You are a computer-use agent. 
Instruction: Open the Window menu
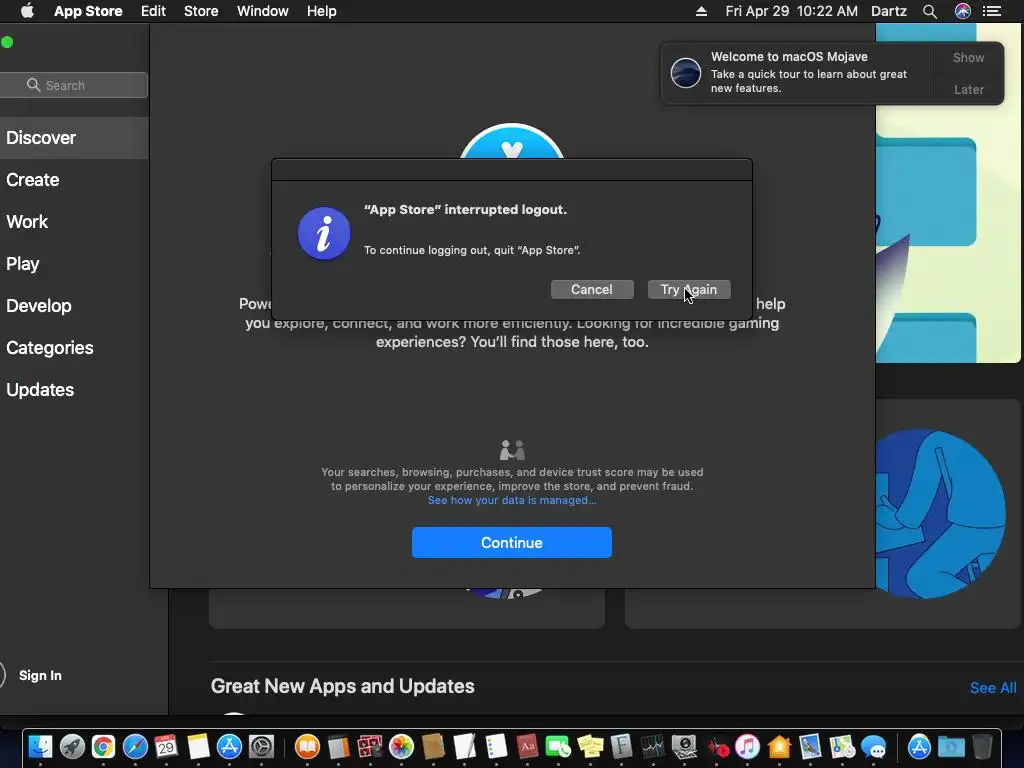pyautogui.click(x=263, y=11)
